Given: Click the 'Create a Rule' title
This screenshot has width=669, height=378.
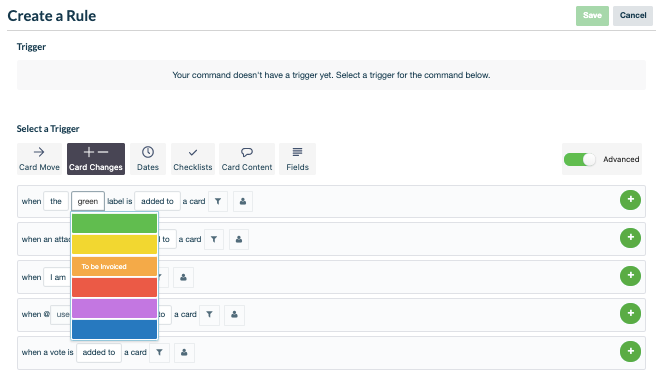Looking at the screenshot, I should tap(52, 16).
